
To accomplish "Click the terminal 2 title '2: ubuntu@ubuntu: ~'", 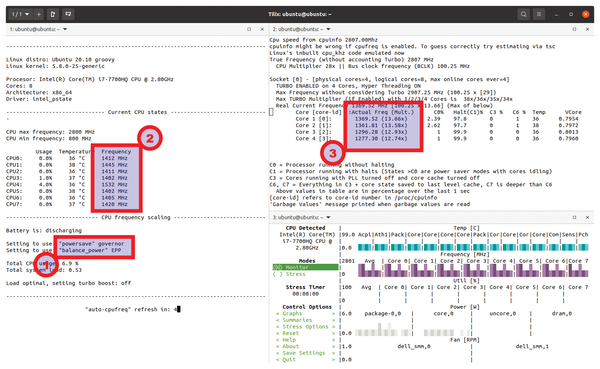I will tap(298, 29).
